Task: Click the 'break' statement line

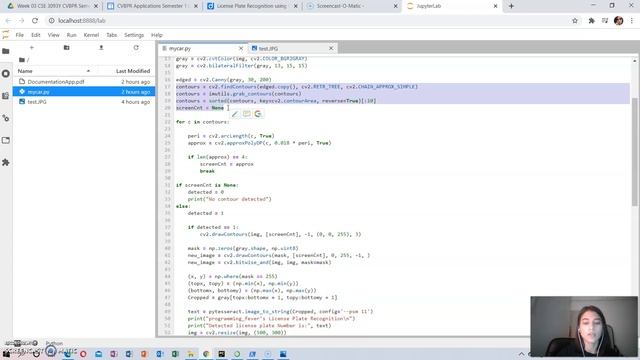Action: click(x=207, y=171)
